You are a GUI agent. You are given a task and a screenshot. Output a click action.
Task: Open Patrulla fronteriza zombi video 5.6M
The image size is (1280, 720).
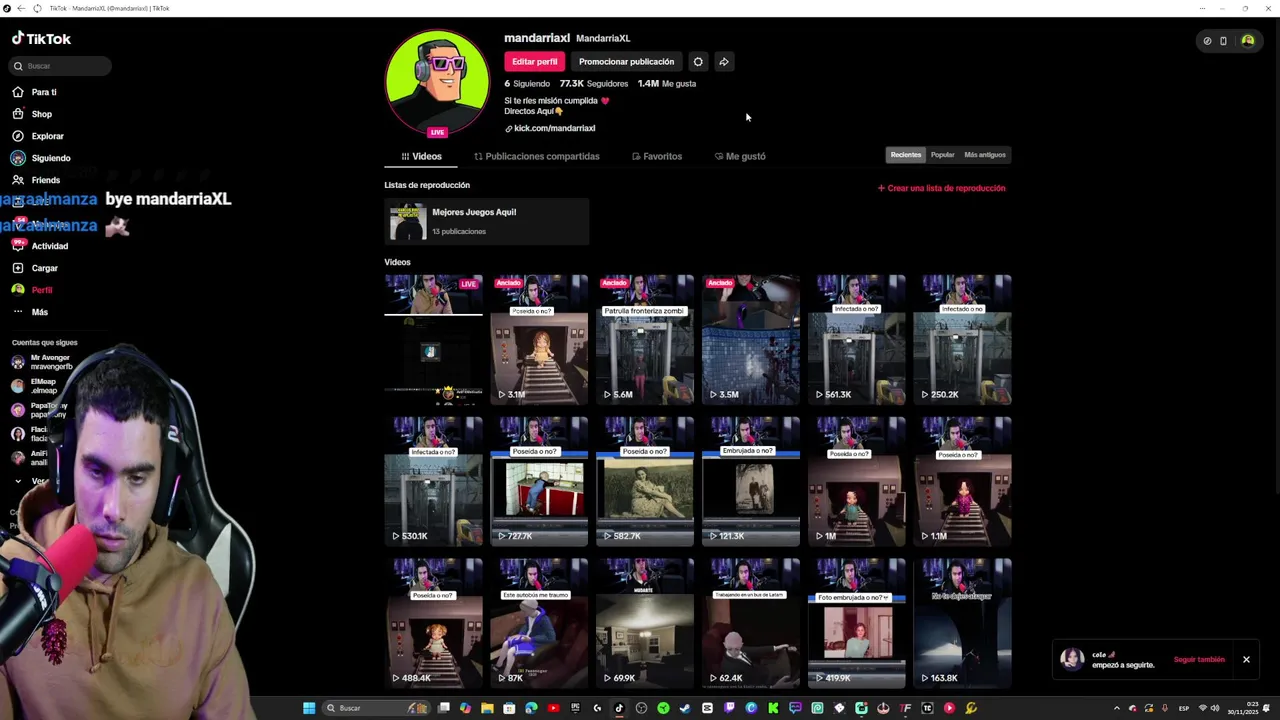[x=645, y=339]
